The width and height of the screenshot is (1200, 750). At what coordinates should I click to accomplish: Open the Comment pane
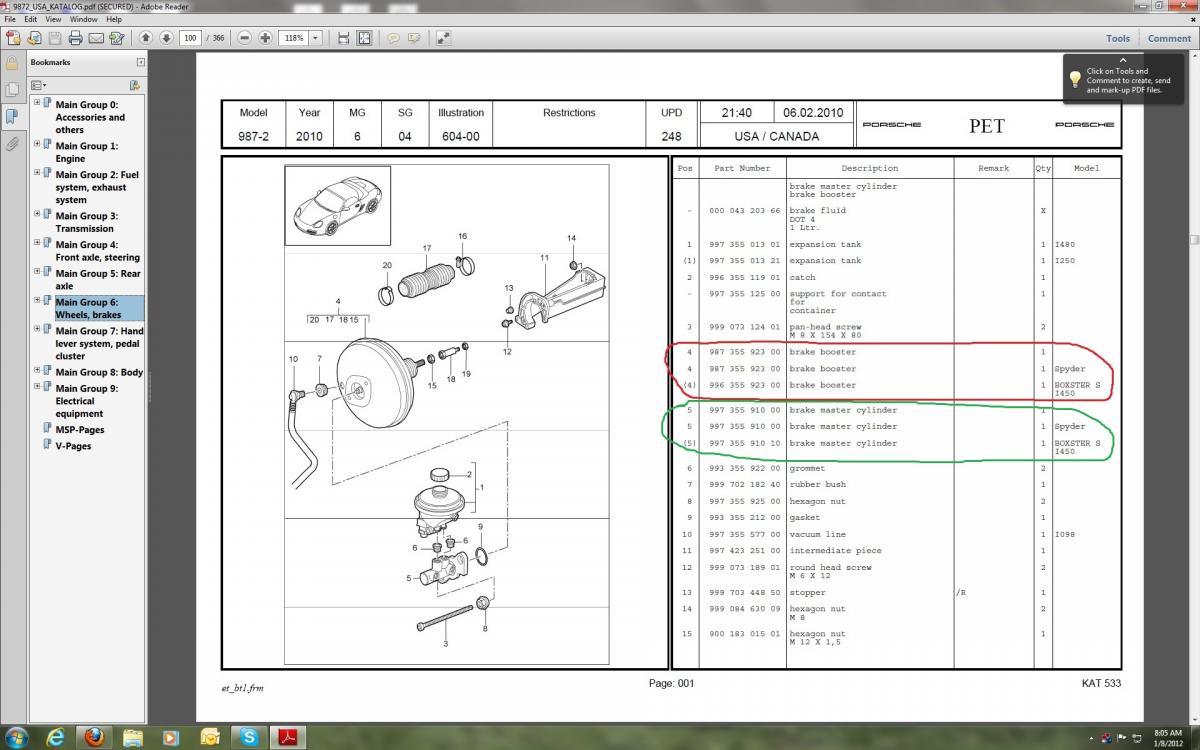[x=1169, y=38]
